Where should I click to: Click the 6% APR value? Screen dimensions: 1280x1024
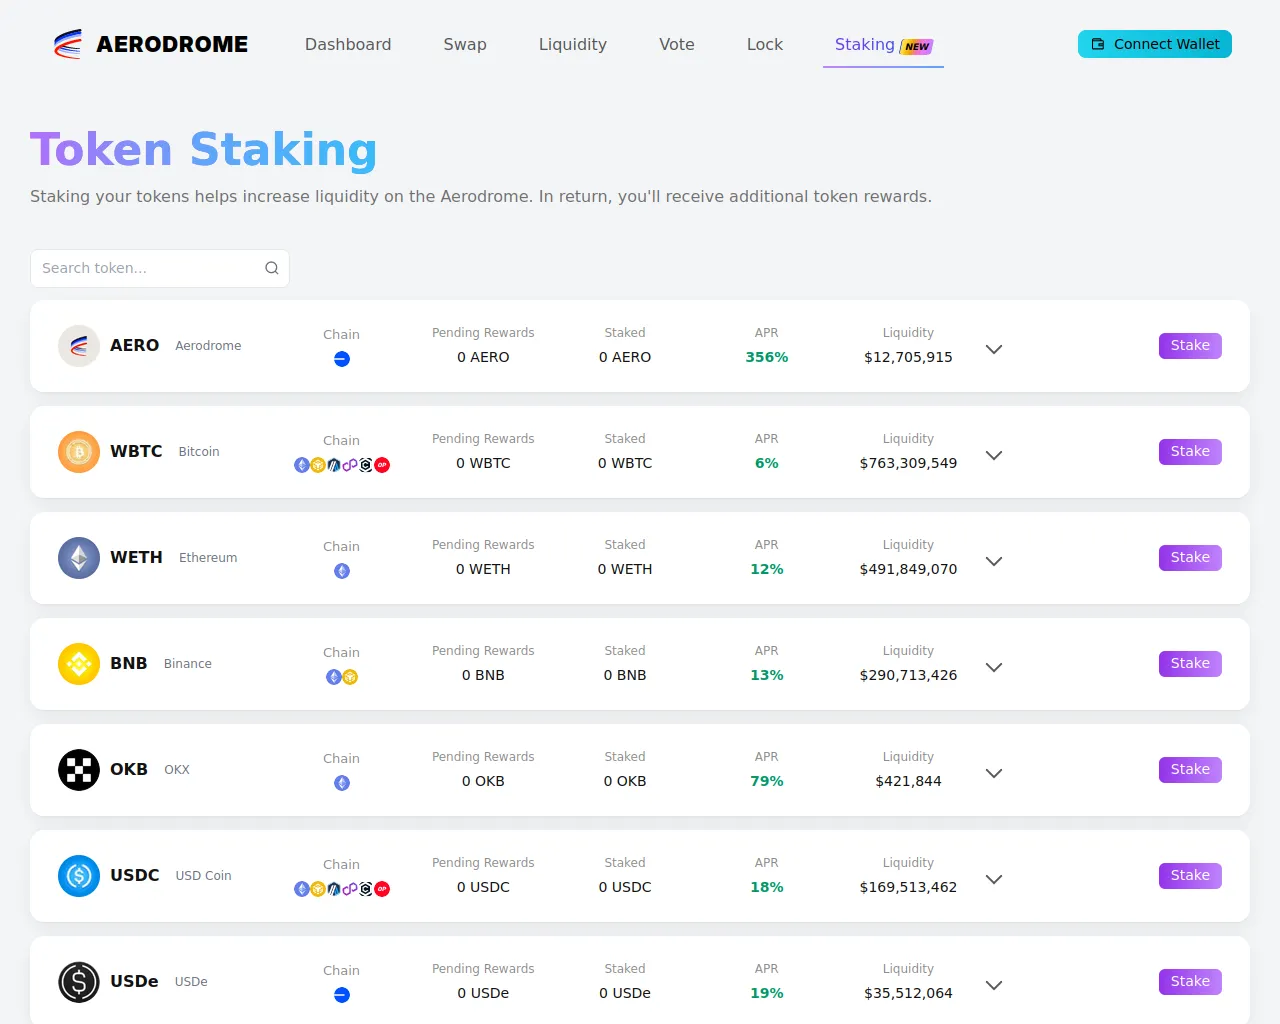(x=767, y=463)
